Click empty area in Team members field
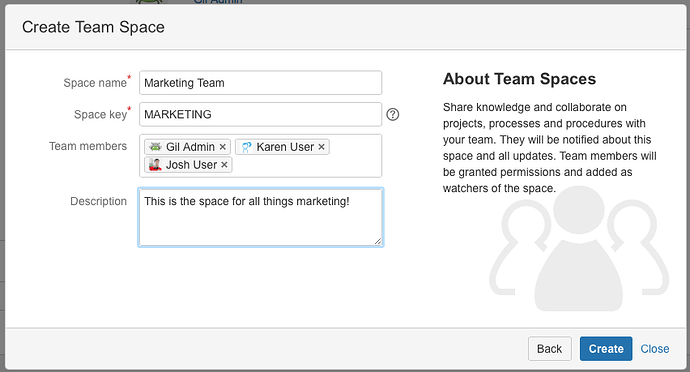The image size is (690, 372). click(308, 165)
